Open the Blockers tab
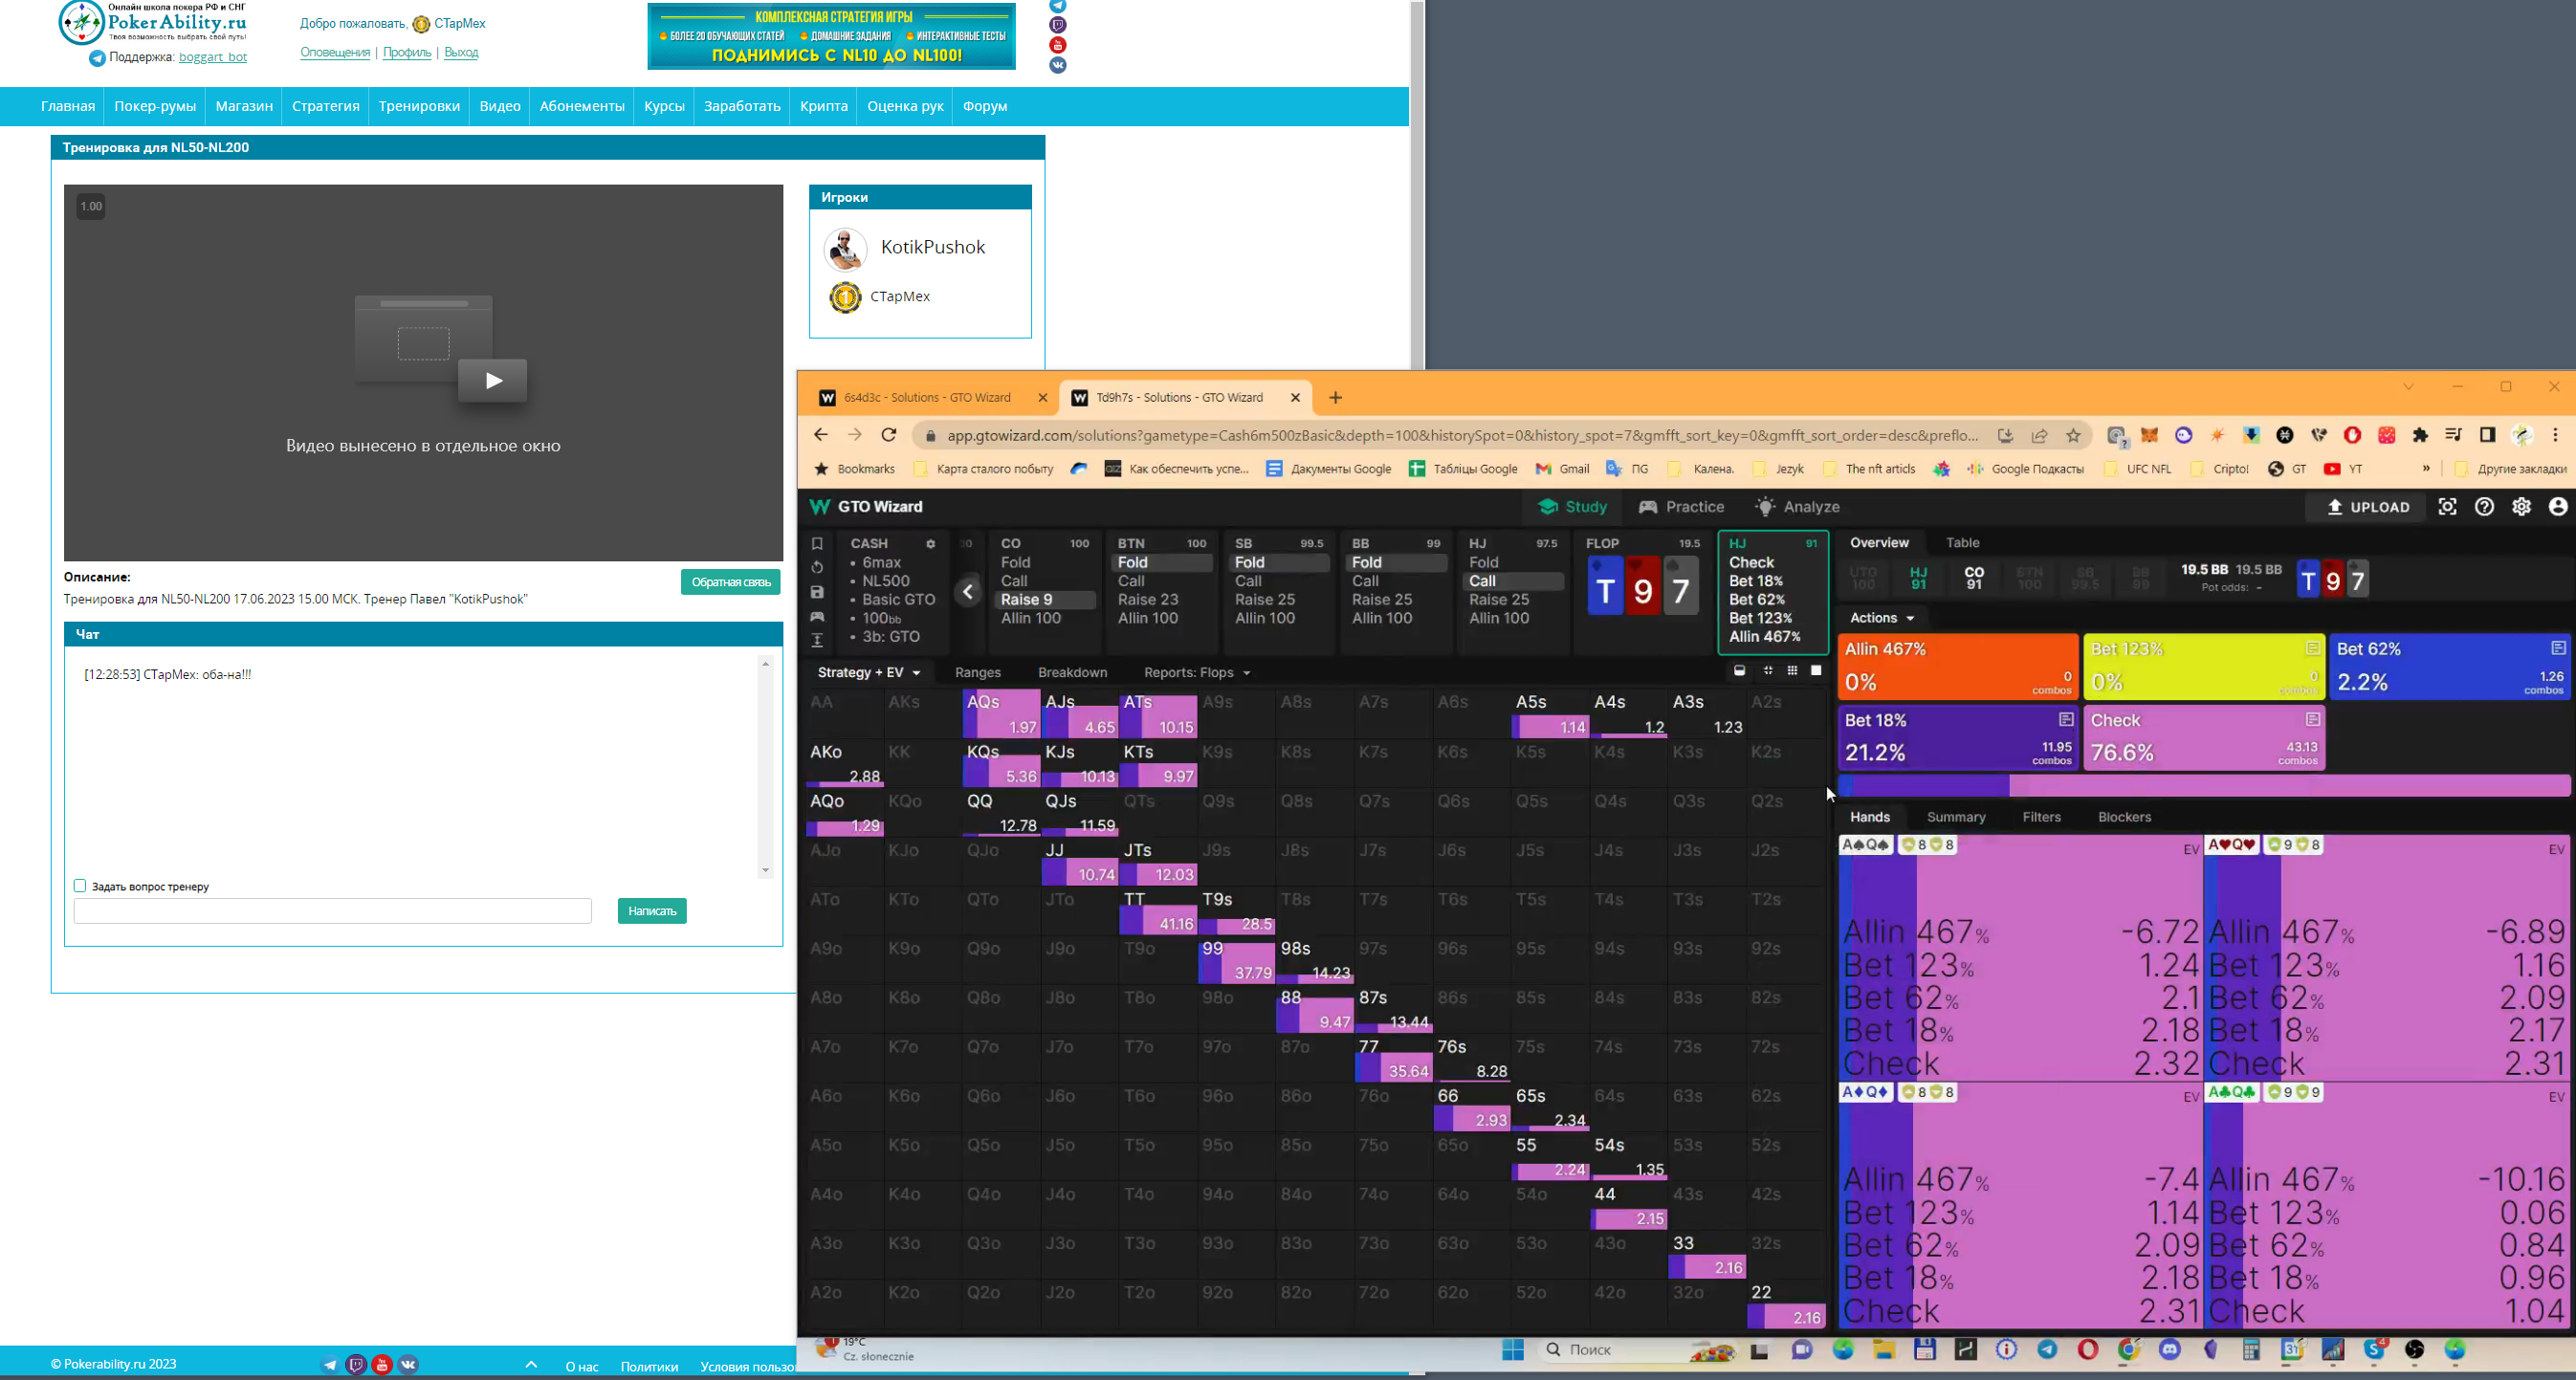The height and width of the screenshot is (1380, 2576). (x=2124, y=817)
